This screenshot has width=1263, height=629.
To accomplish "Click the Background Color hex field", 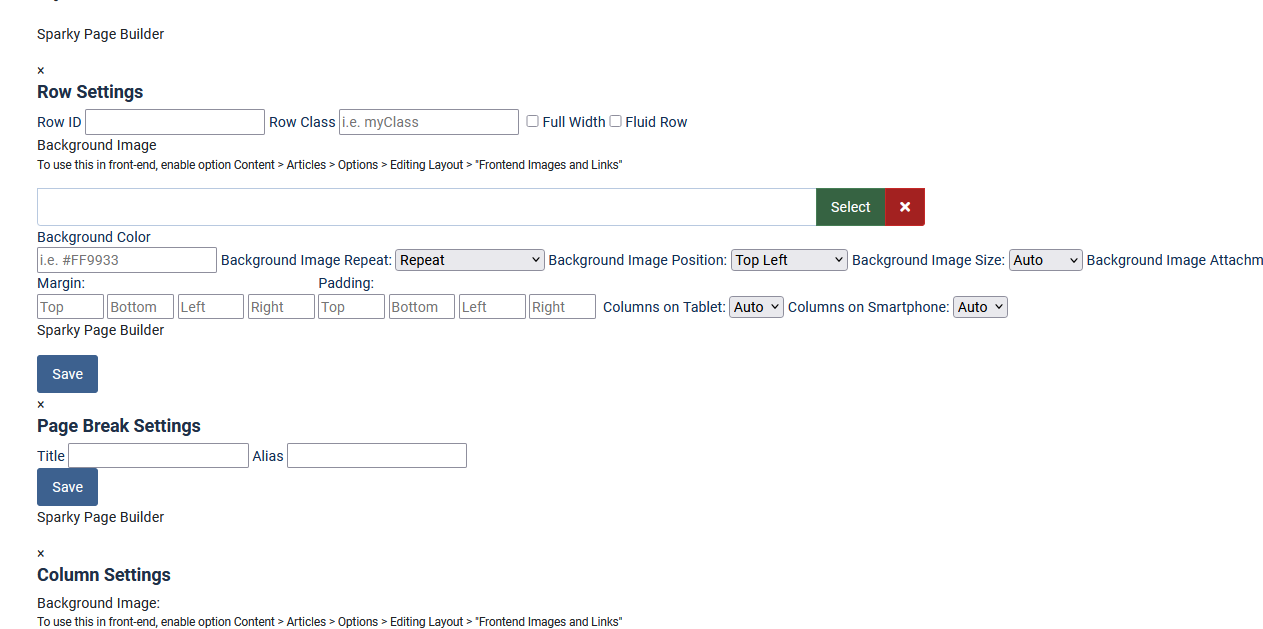I will 127,260.
